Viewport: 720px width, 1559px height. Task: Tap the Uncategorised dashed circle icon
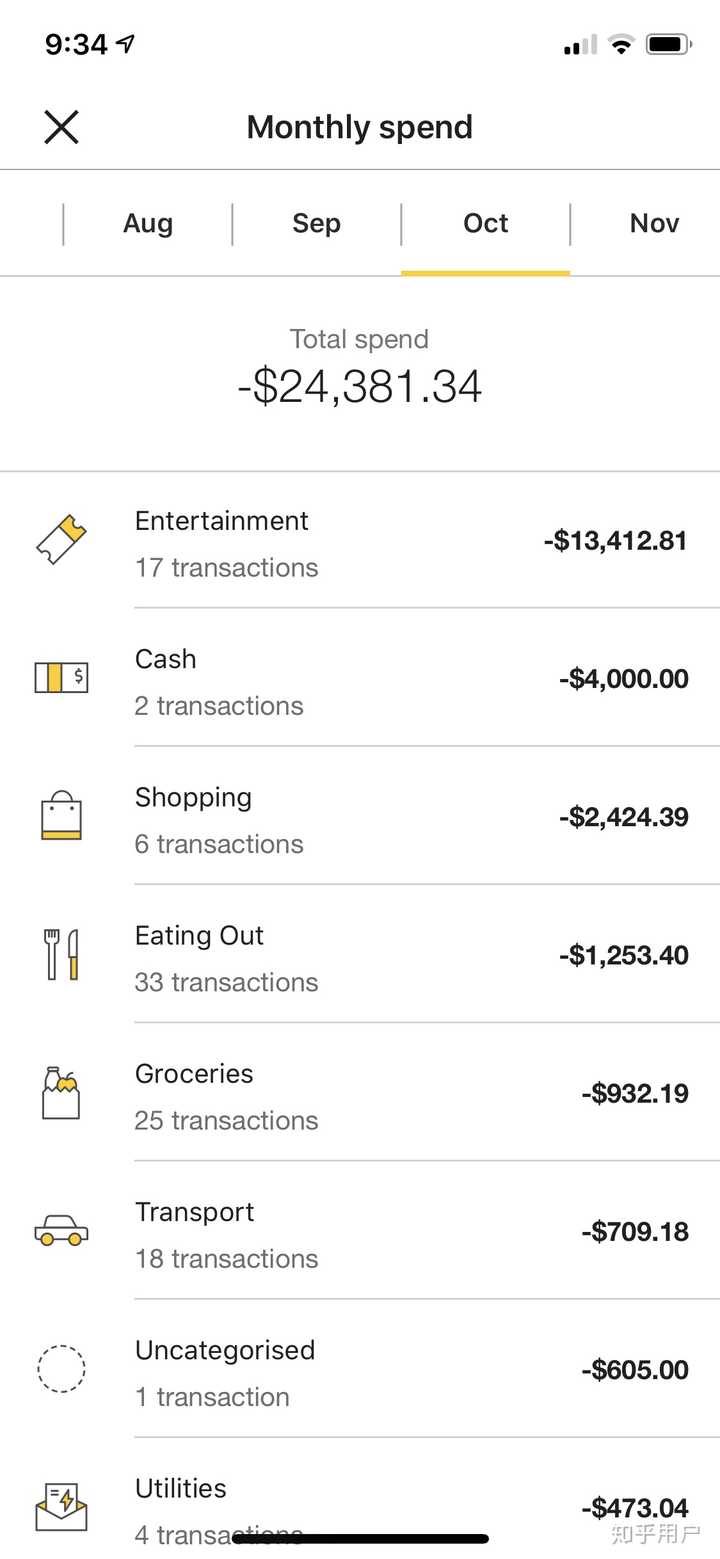61,1368
